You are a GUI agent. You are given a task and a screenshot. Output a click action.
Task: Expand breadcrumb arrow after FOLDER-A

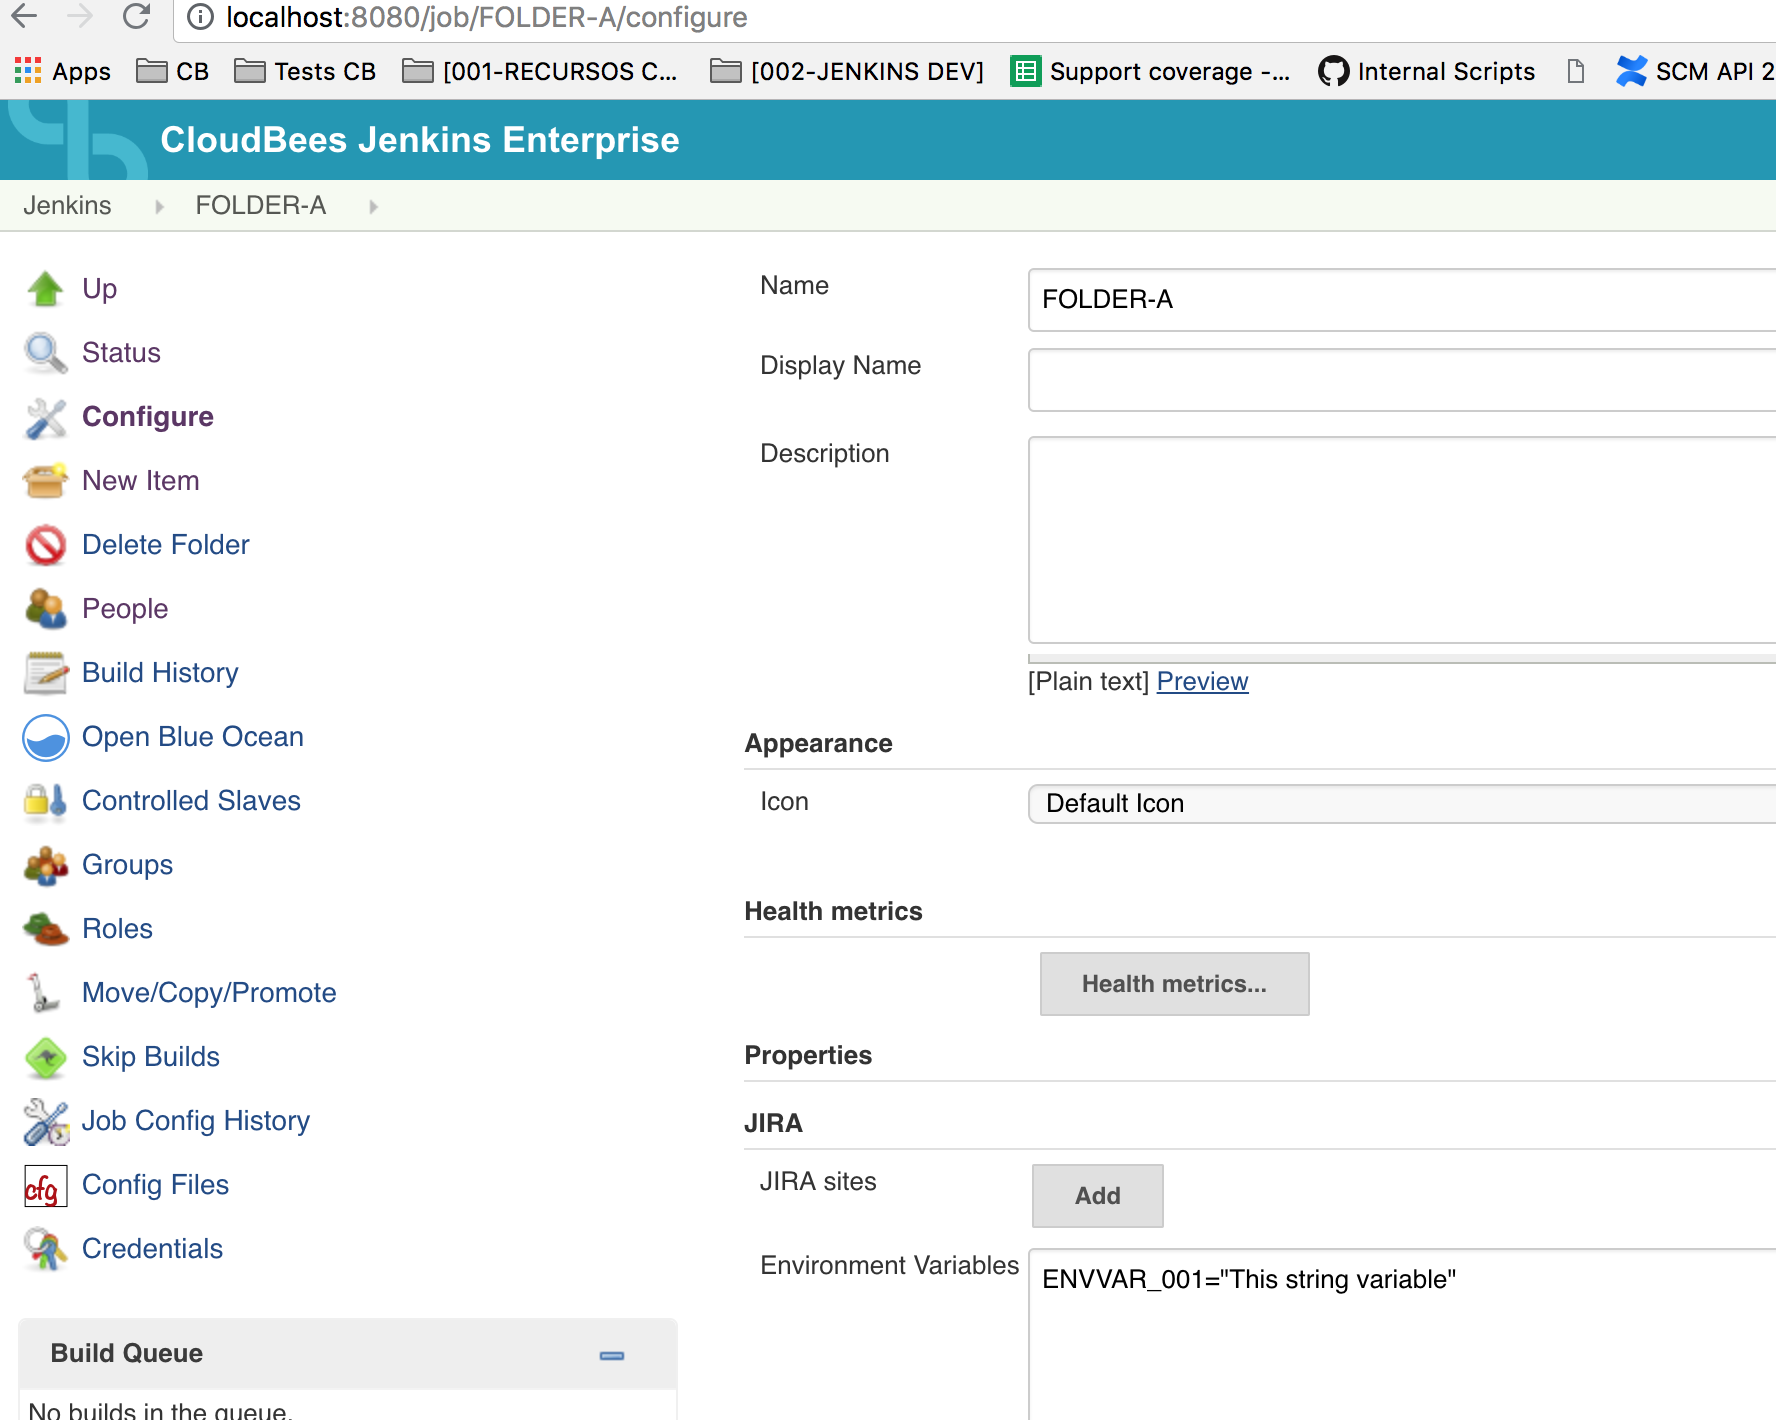click(373, 207)
